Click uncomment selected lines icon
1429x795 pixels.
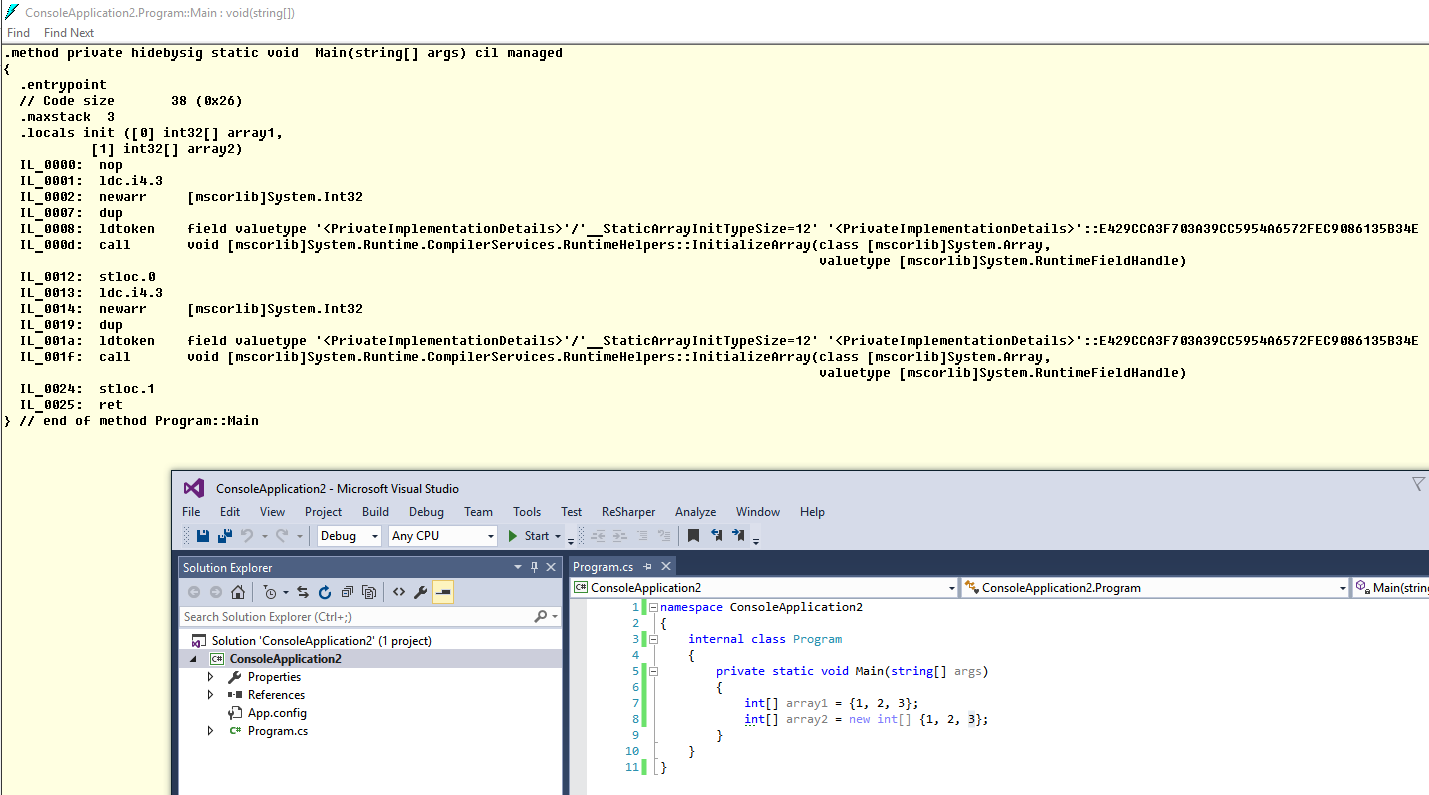click(x=663, y=536)
